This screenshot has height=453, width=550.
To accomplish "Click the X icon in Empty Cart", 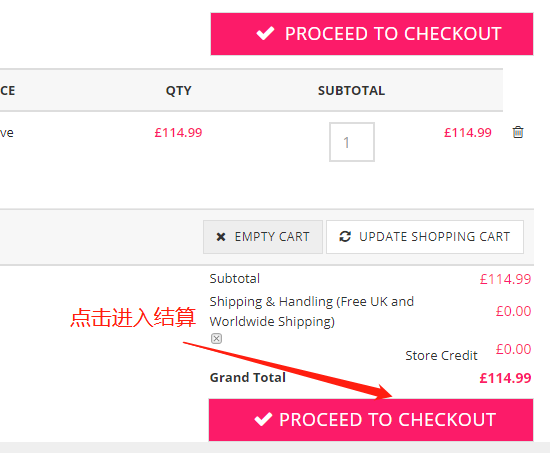I will [x=221, y=237].
